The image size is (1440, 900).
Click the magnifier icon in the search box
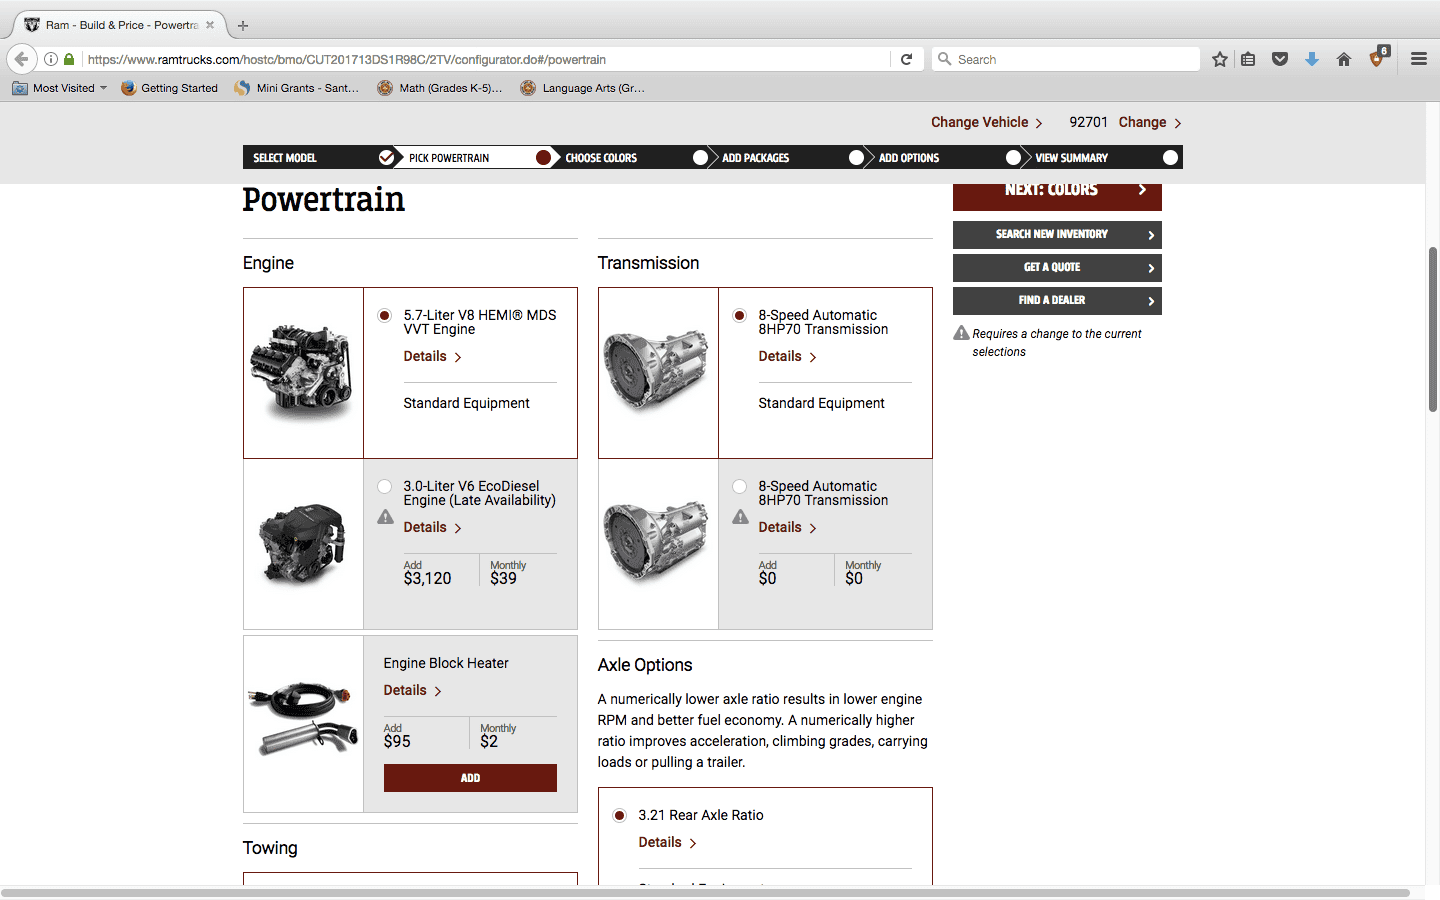tap(944, 59)
